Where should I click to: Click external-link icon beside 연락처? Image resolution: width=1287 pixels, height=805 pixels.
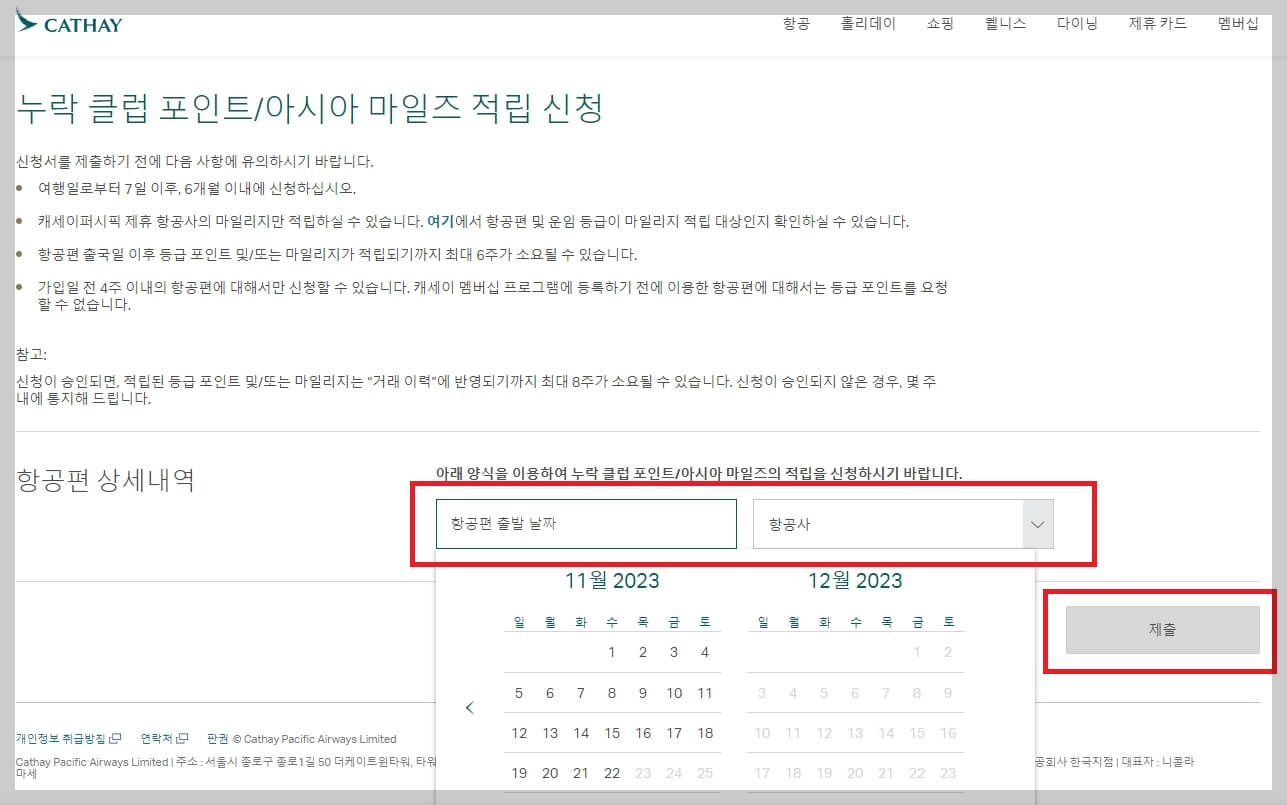[x=181, y=739]
